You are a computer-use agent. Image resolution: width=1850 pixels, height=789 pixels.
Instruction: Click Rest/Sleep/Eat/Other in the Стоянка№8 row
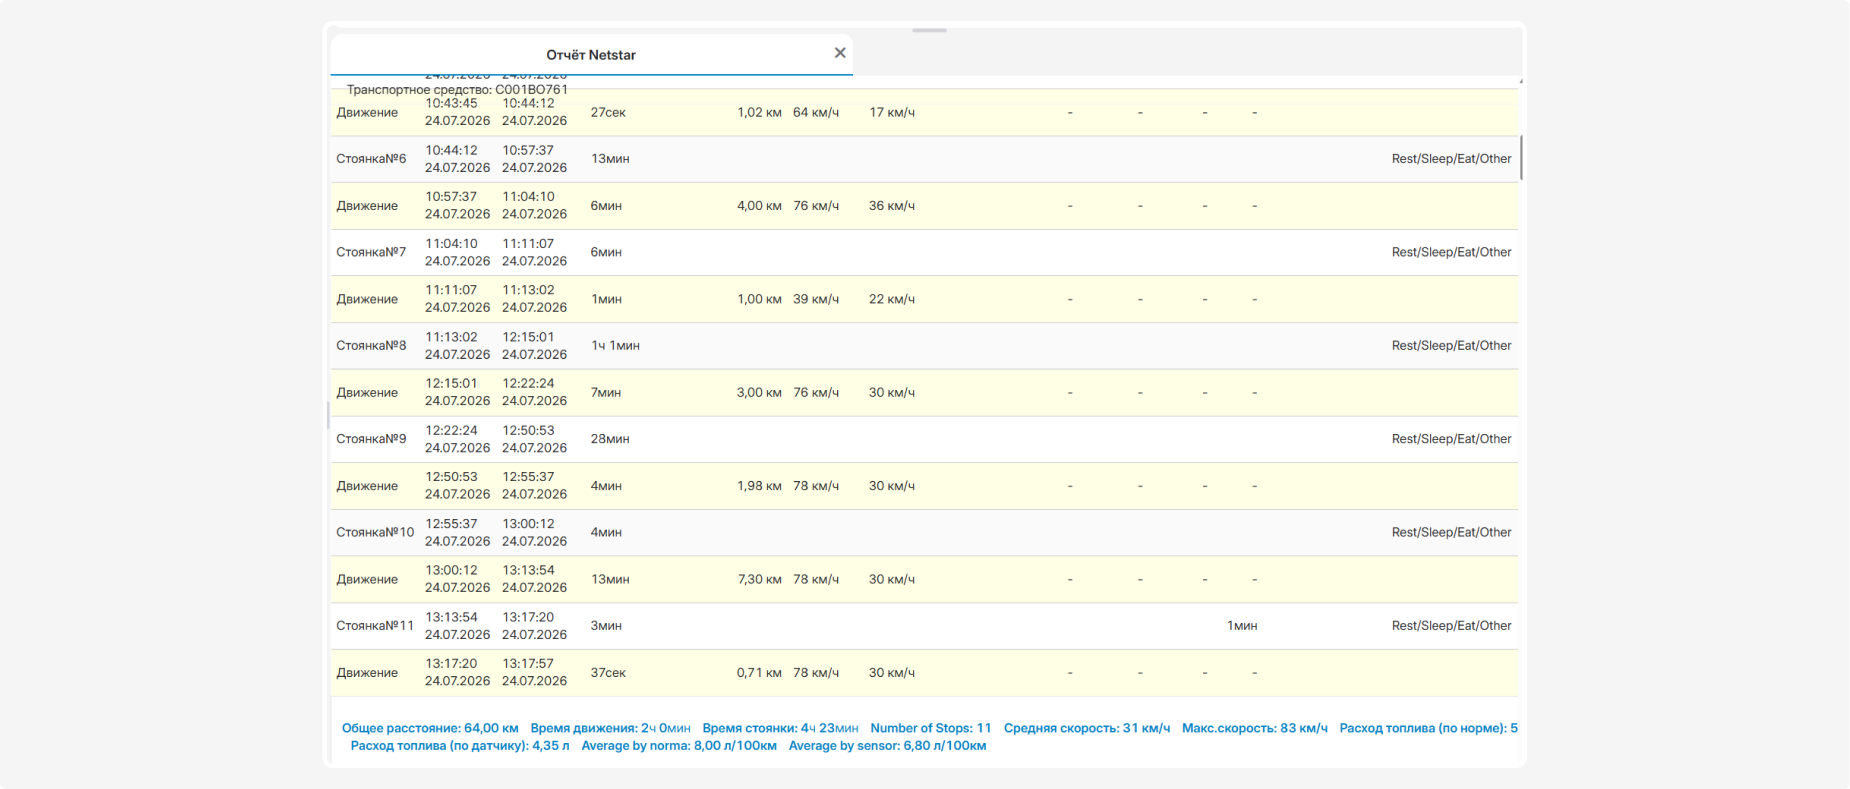point(1451,346)
